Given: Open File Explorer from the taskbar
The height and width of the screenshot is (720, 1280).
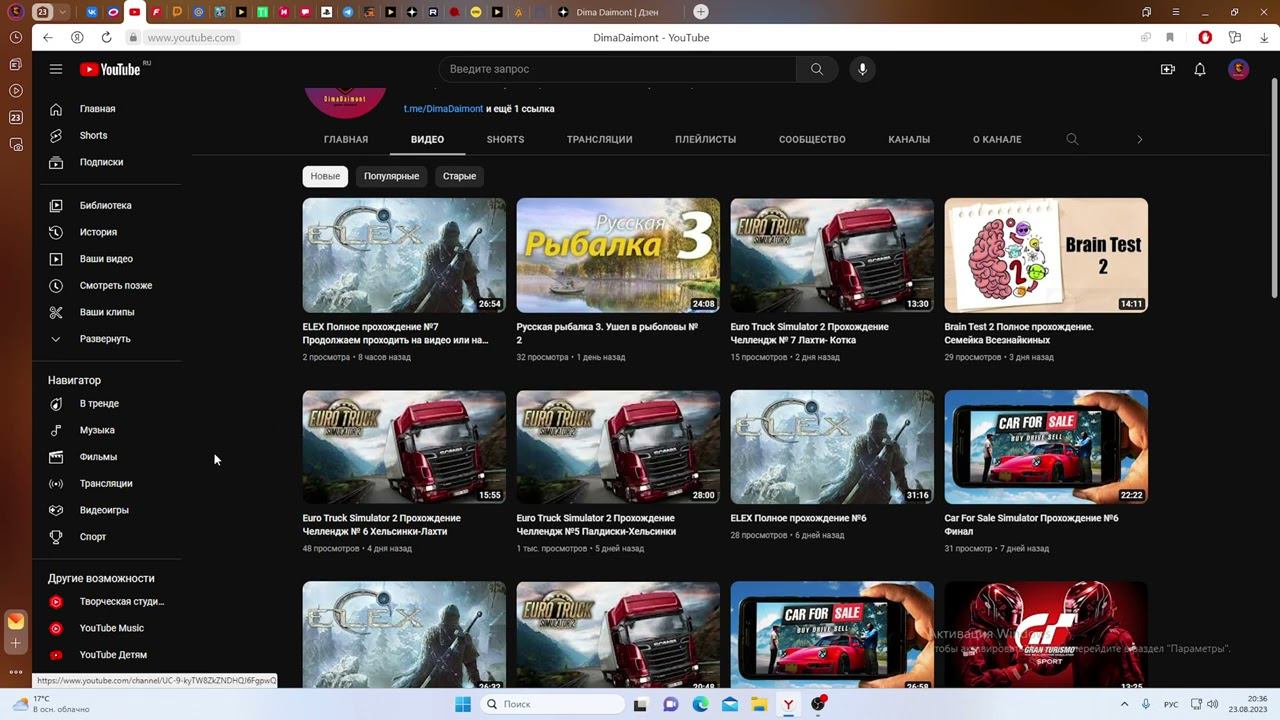Looking at the screenshot, I should tap(759, 704).
